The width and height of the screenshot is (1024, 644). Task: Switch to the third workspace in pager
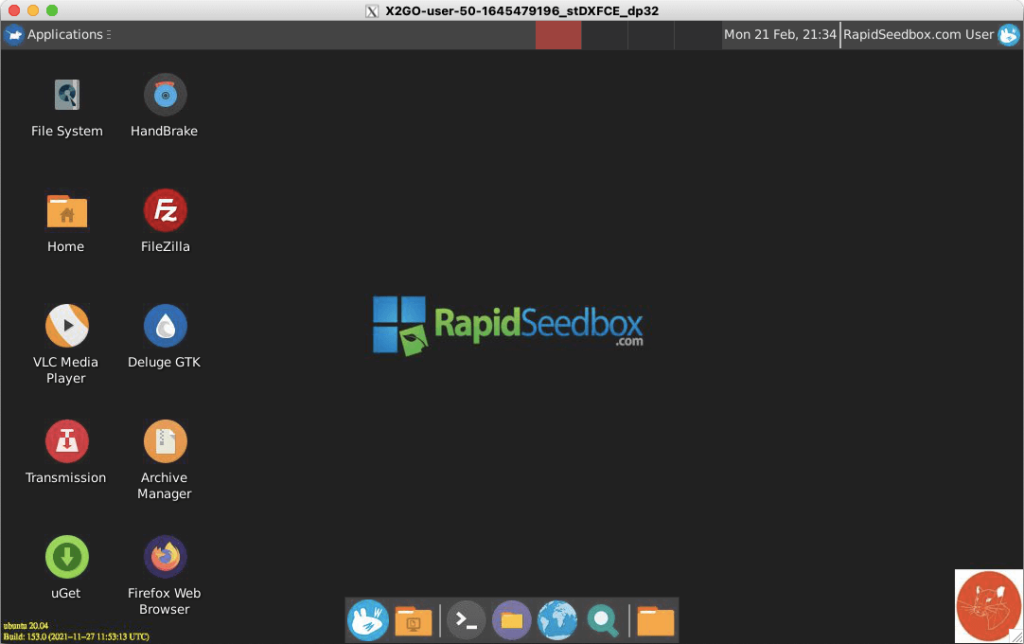coord(651,35)
